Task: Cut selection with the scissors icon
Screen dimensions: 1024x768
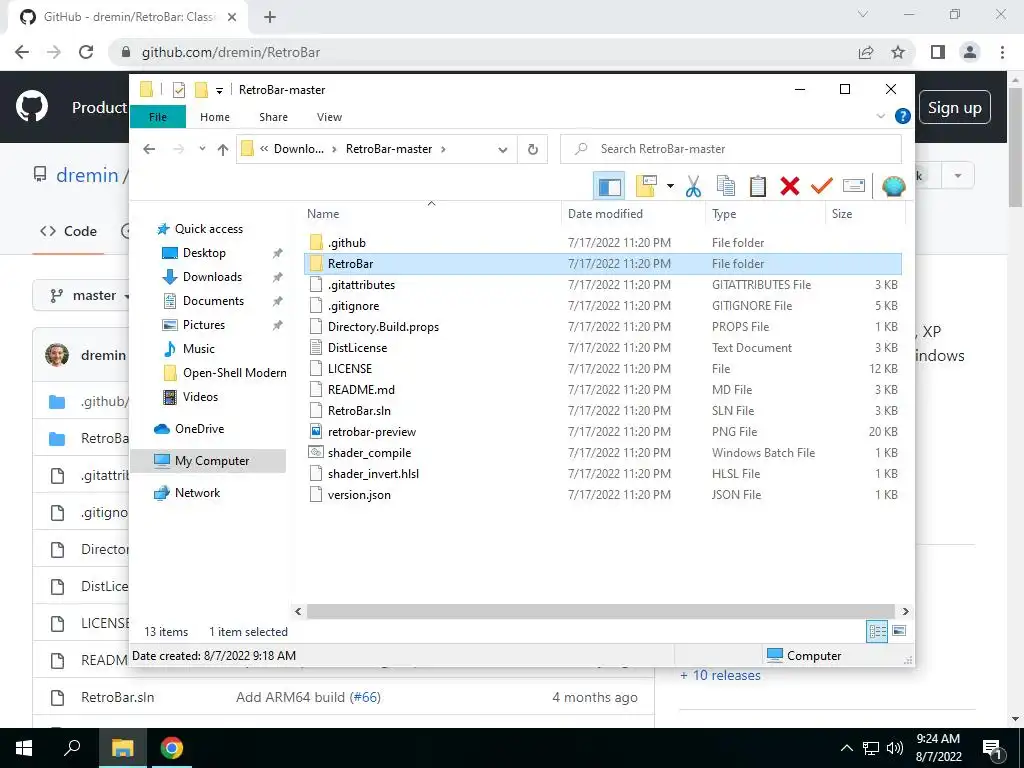Action: tap(693, 186)
